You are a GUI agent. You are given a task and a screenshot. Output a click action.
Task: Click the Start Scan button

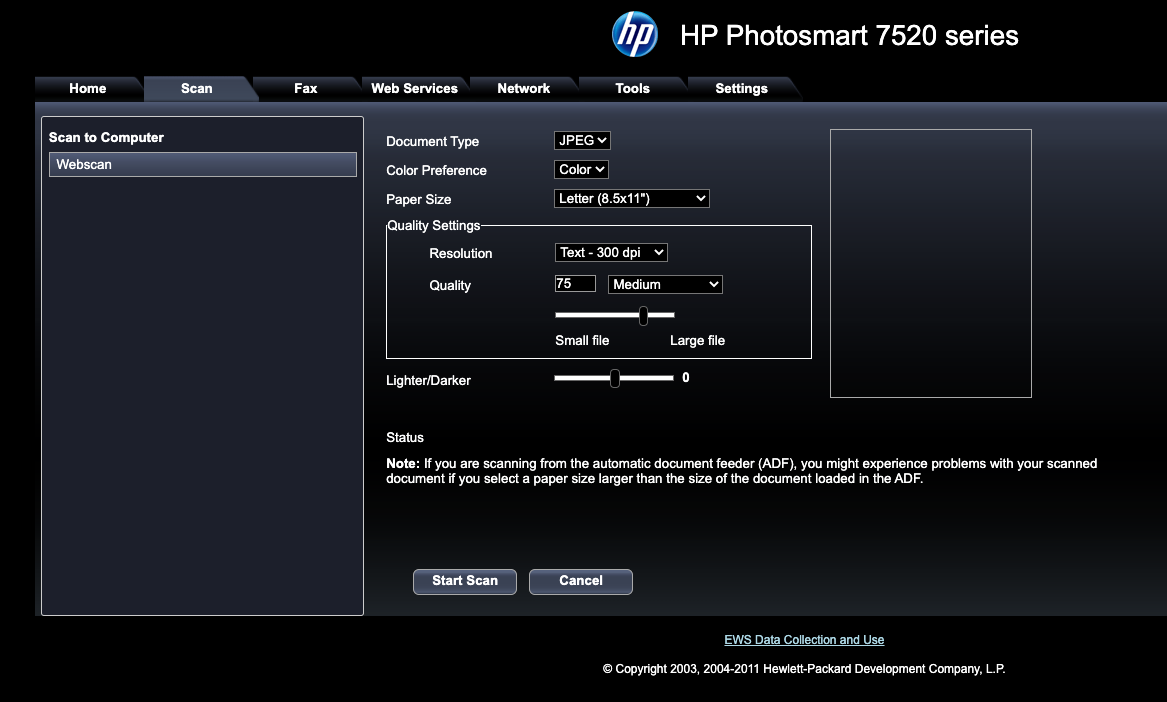(465, 581)
